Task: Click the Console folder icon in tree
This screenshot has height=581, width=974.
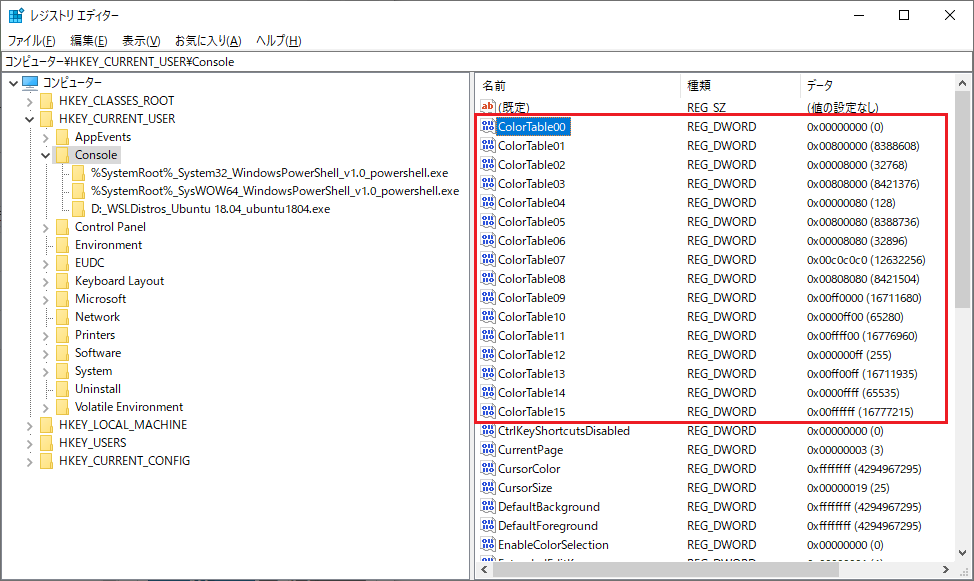Action: [63, 155]
